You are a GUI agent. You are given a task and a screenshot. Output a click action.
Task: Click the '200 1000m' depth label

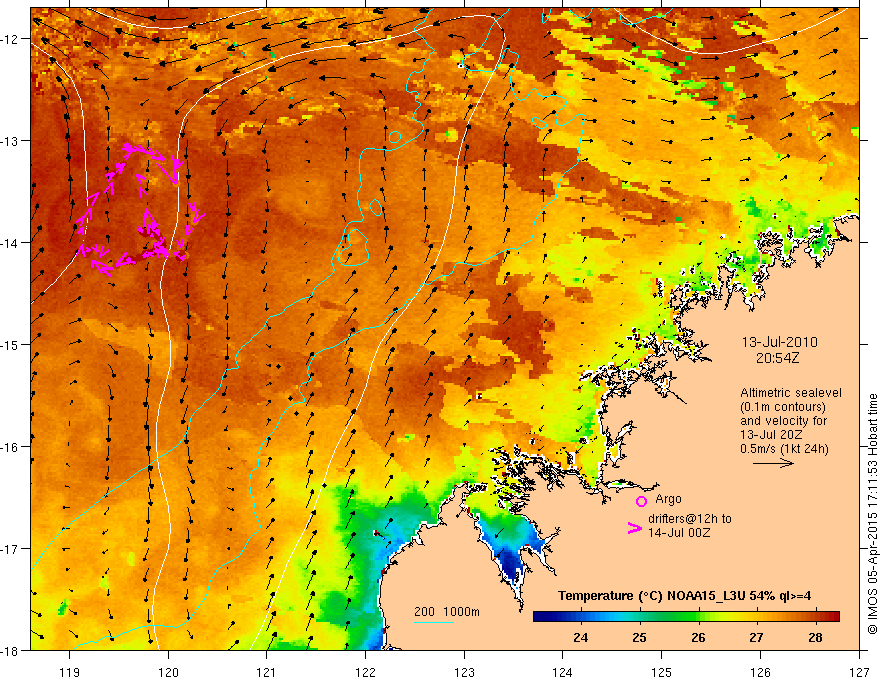[447, 612]
